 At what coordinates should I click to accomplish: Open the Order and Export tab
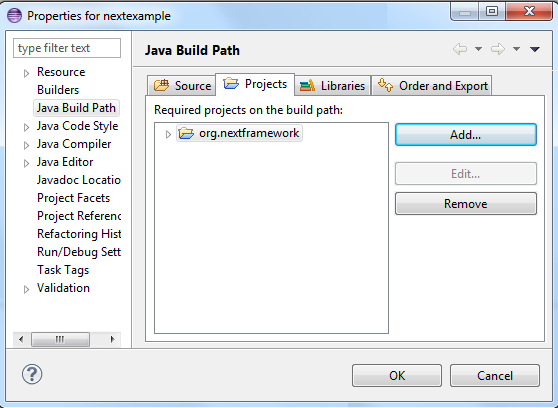click(432, 85)
